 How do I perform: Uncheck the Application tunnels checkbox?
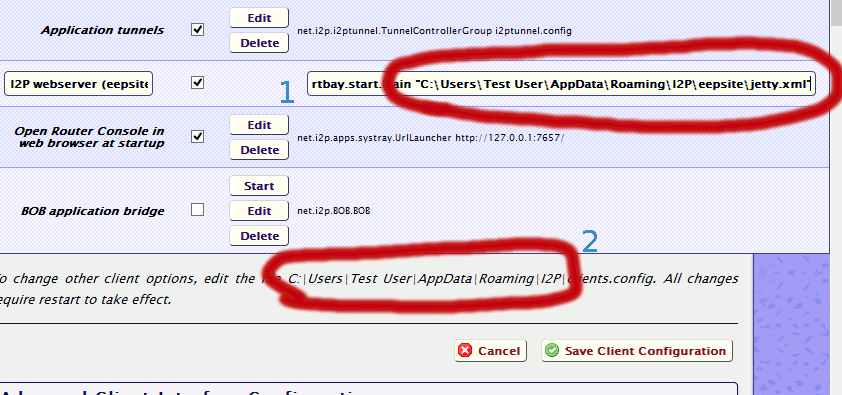coord(198,30)
